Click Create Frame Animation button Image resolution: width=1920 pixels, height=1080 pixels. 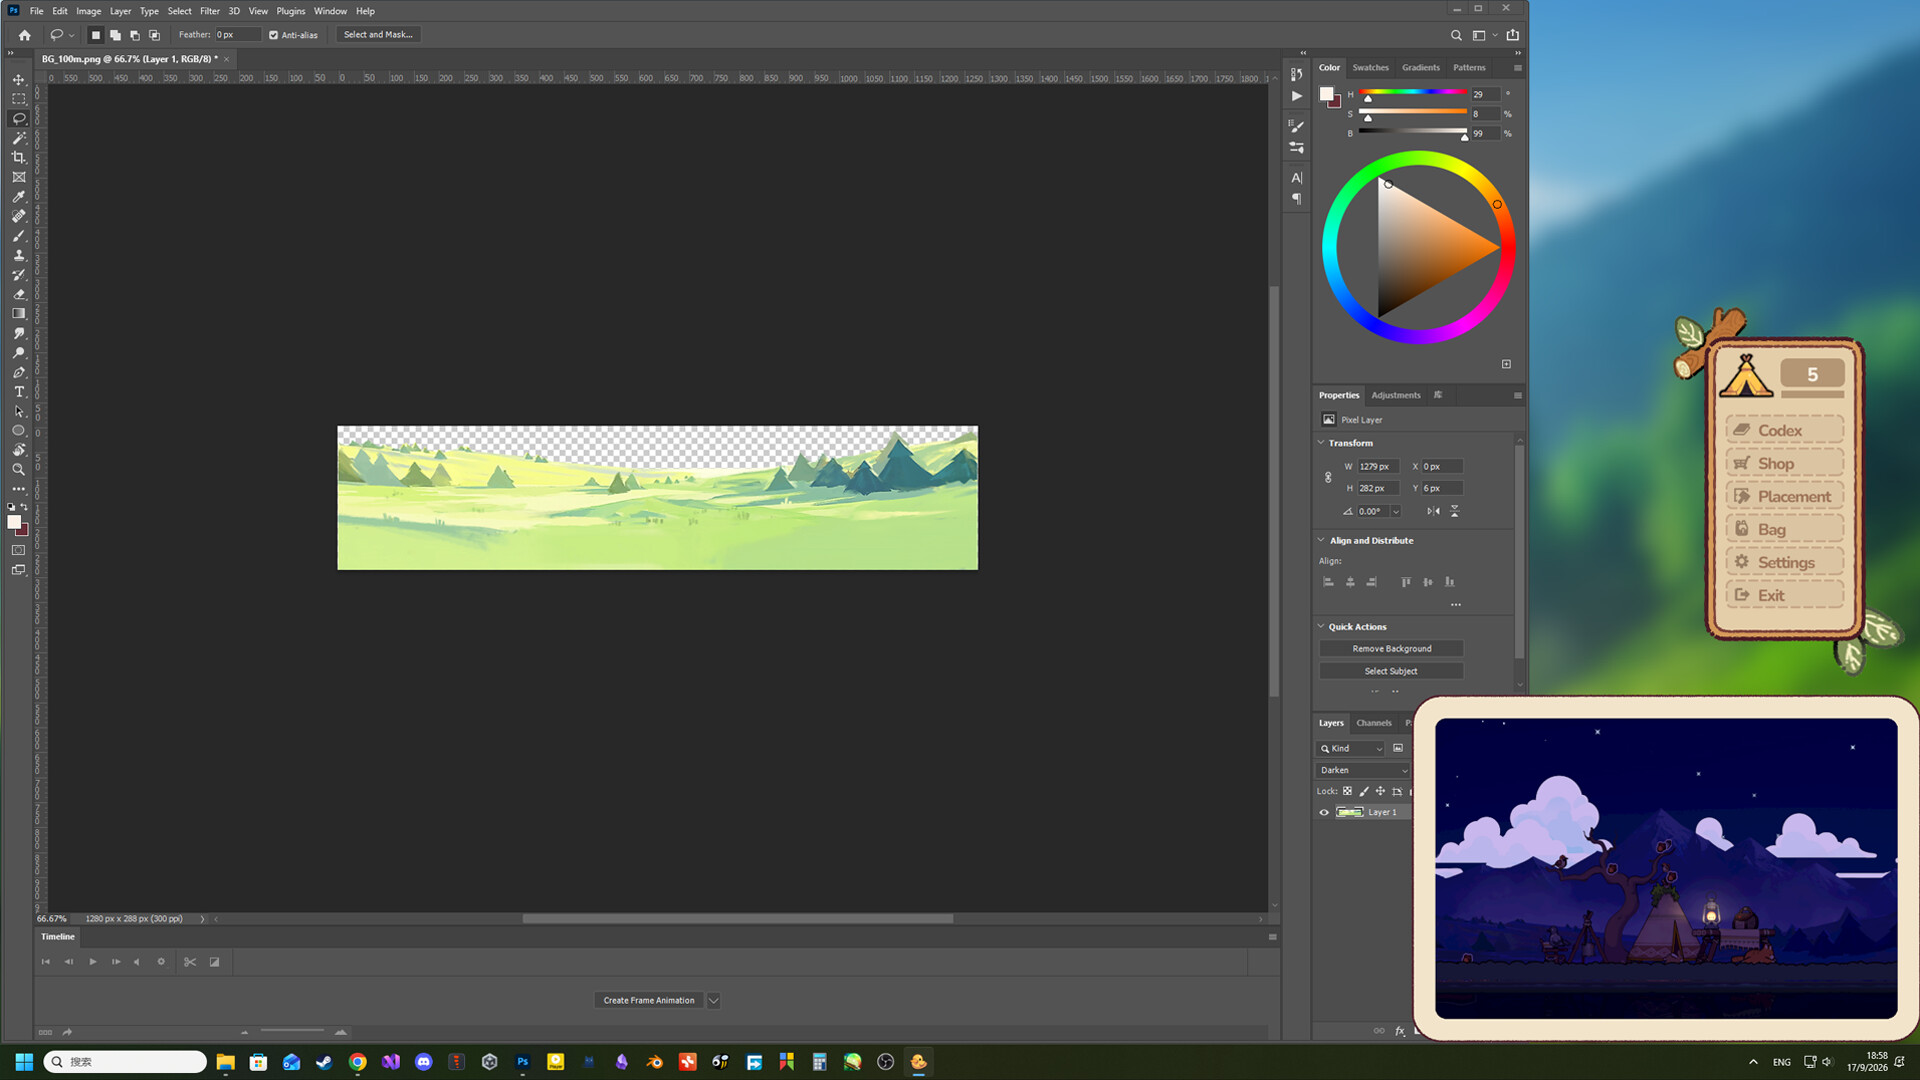(649, 1000)
